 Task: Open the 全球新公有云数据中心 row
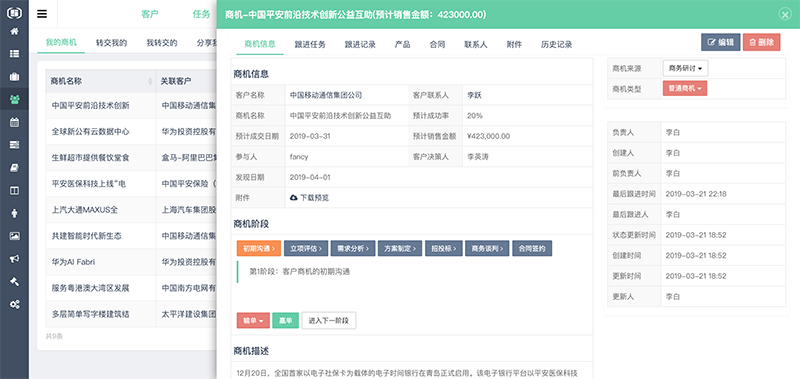[x=90, y=132]
